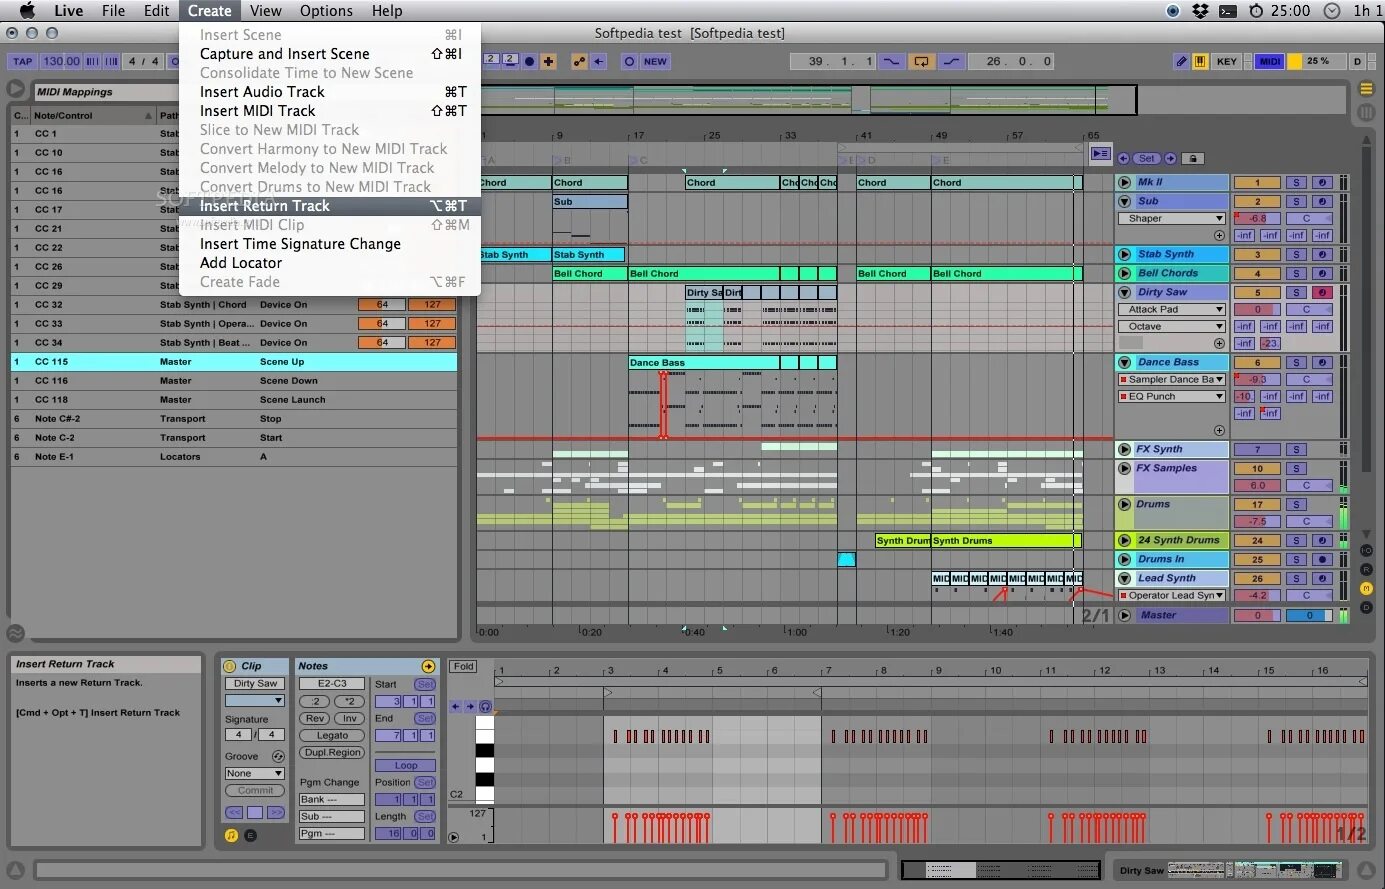
Task: Open Operator Lead Syn chooser dropdown
Action: point(1171,595)
